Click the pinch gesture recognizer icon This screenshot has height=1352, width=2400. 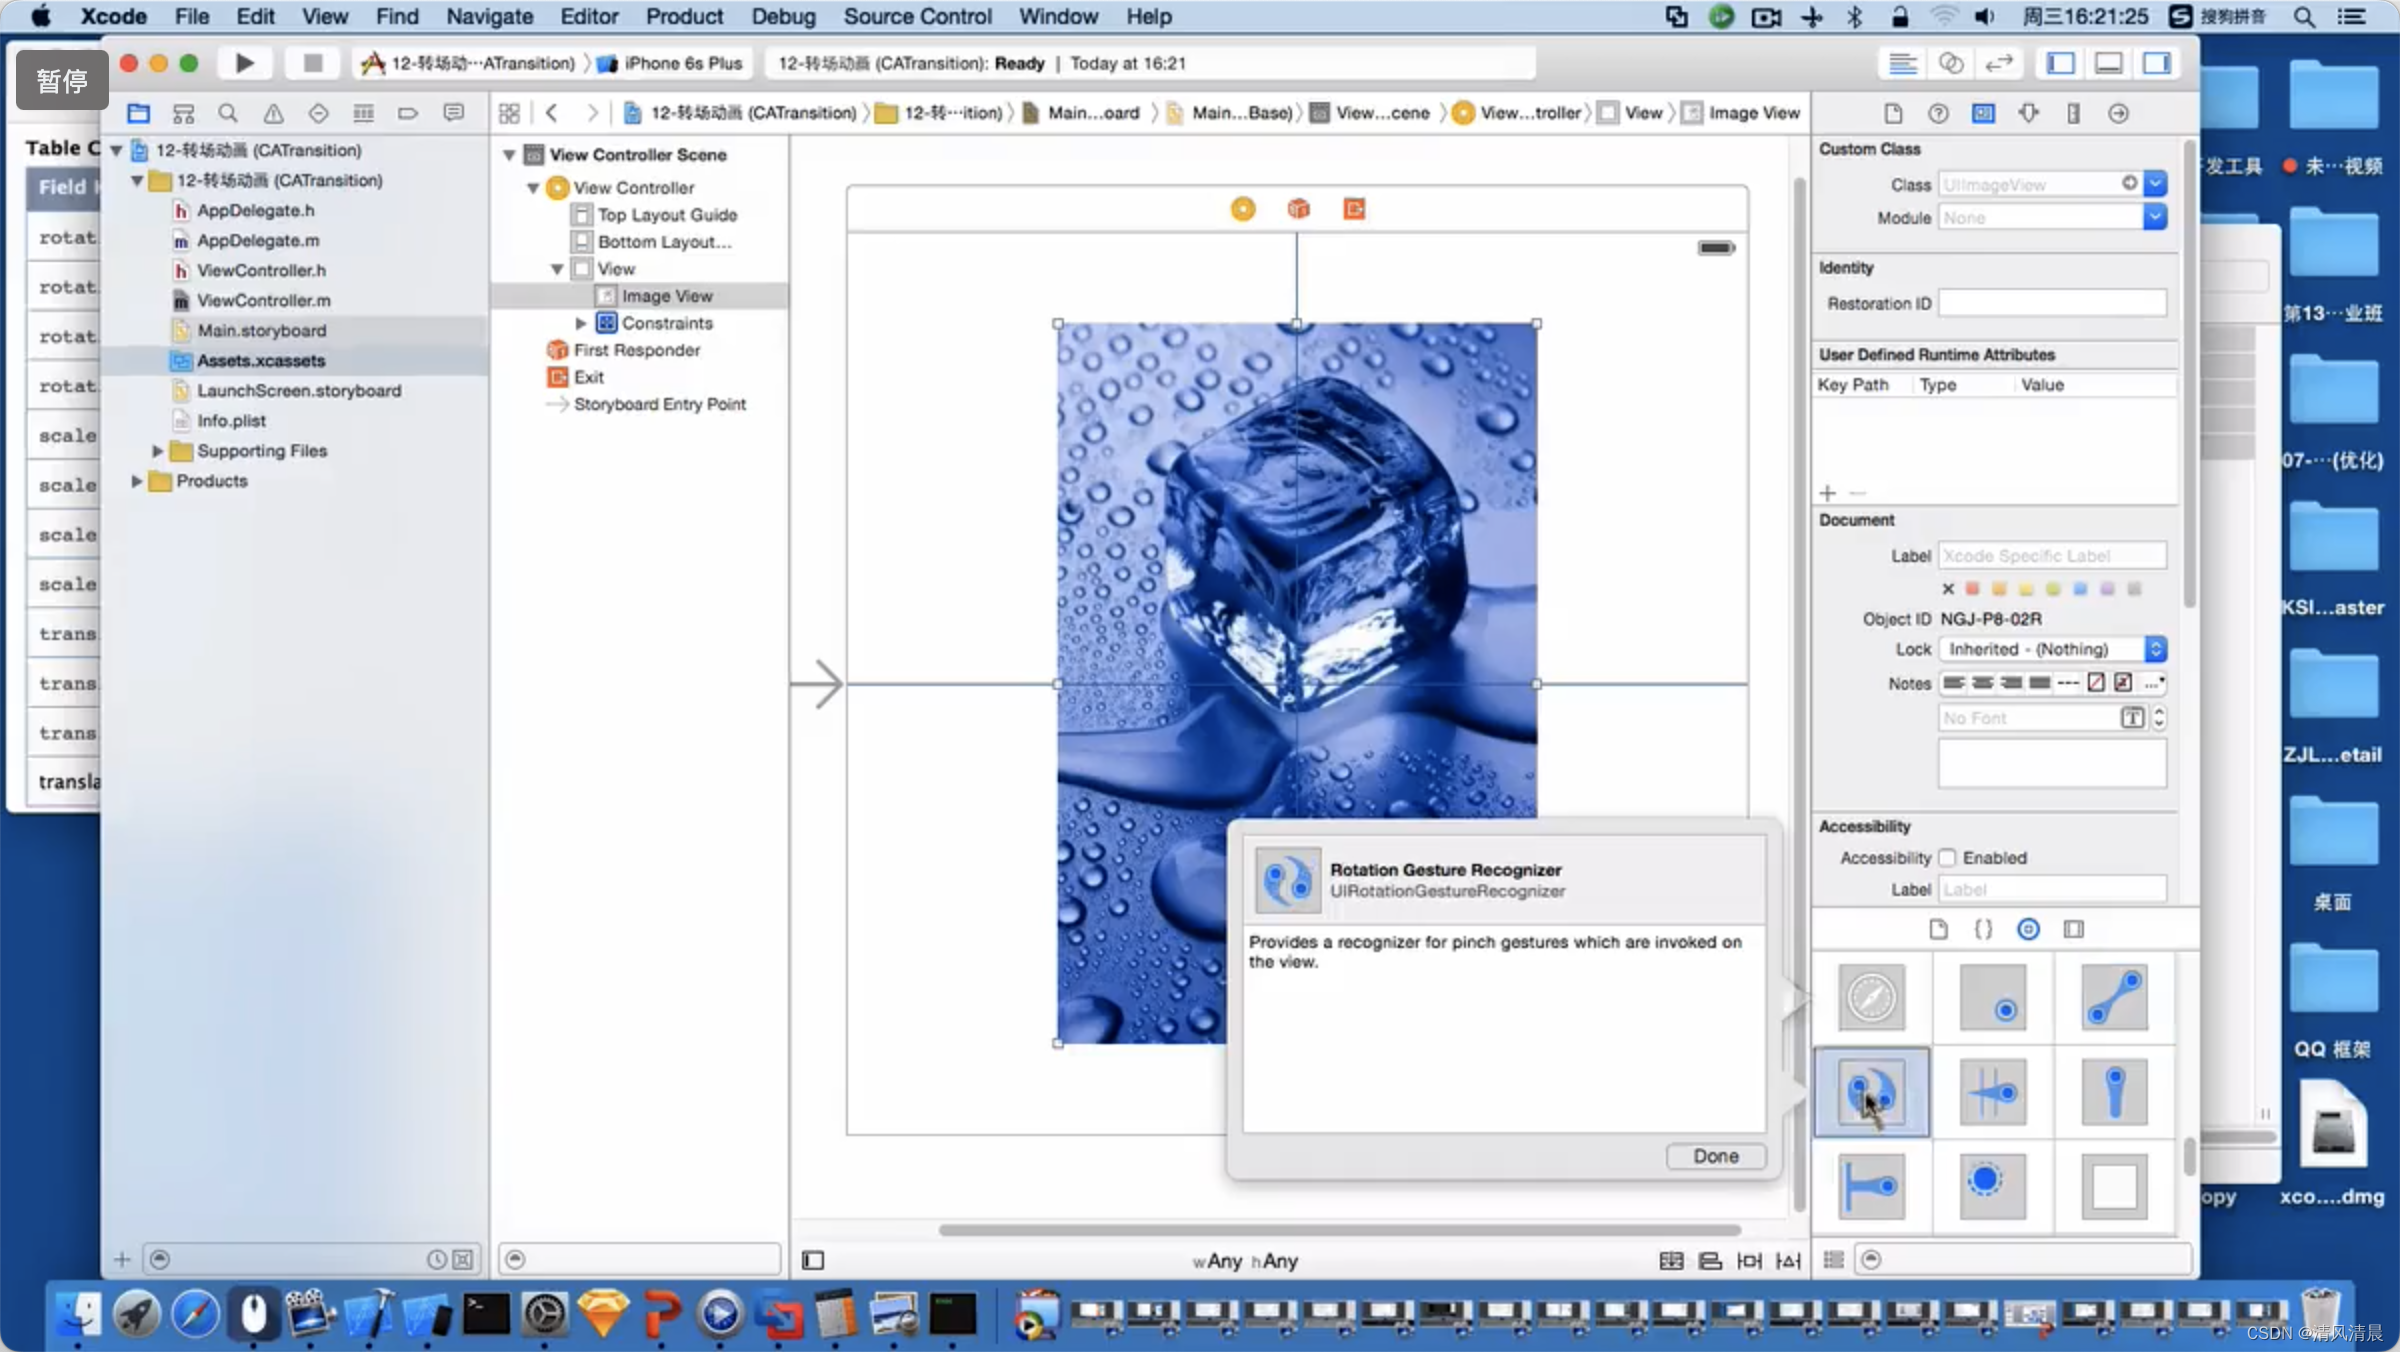point(2115,998)
